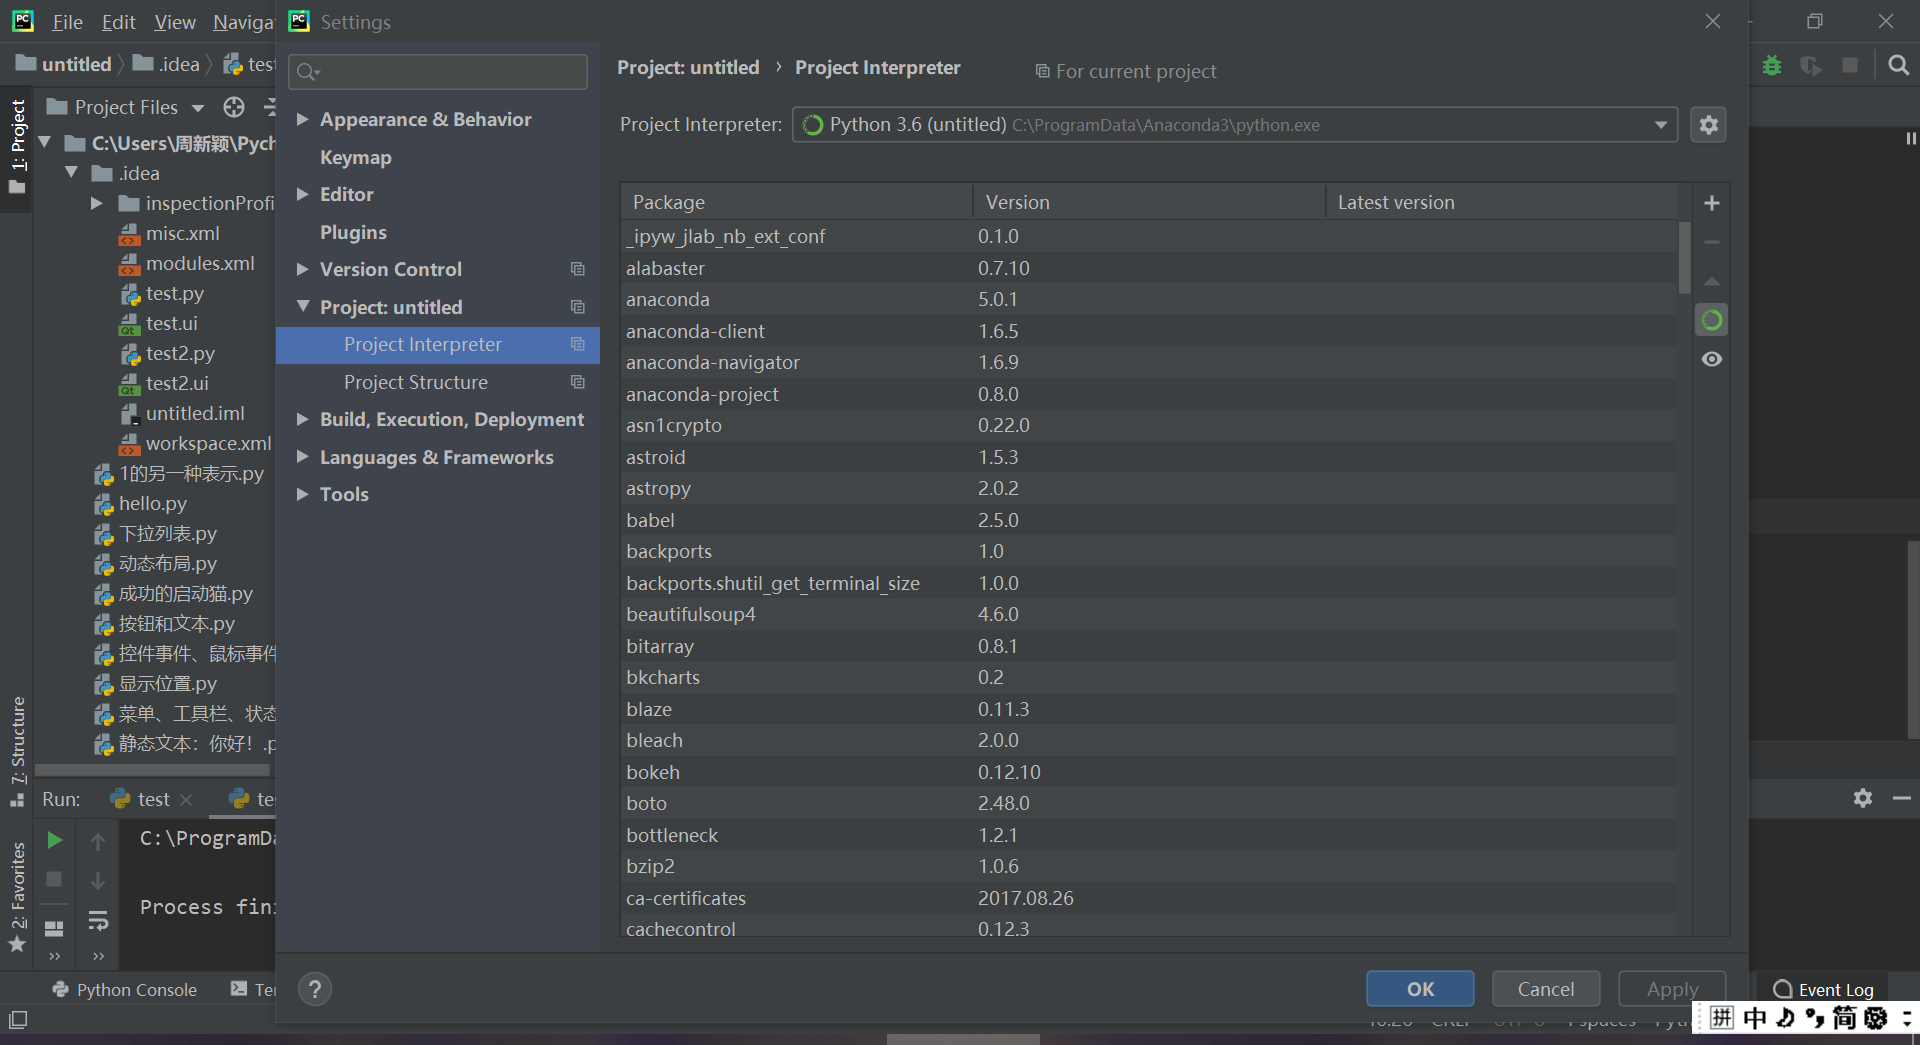Image resolution: width=1920 pixels, height=1045 pixels.
Task: Open the Event Log tab
Action: tap(1823, 989)
